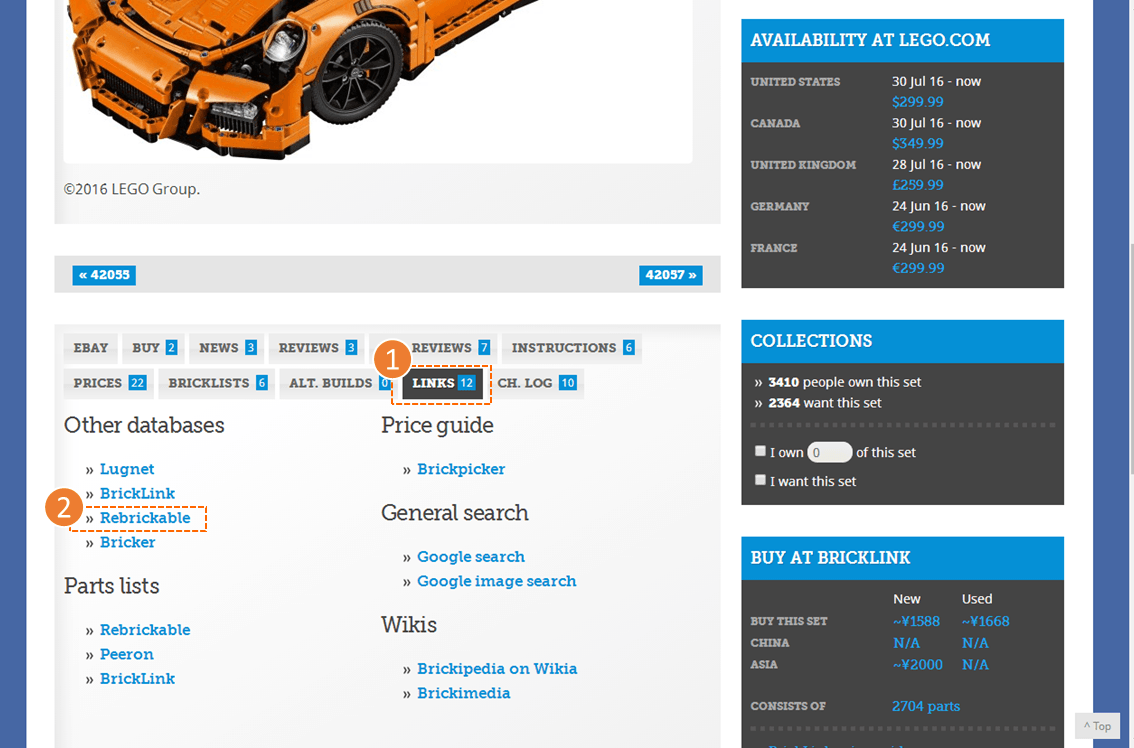Check the 'I own' checkbox
The height and width of the screenshot is (748, 1134).
(760, 451)
